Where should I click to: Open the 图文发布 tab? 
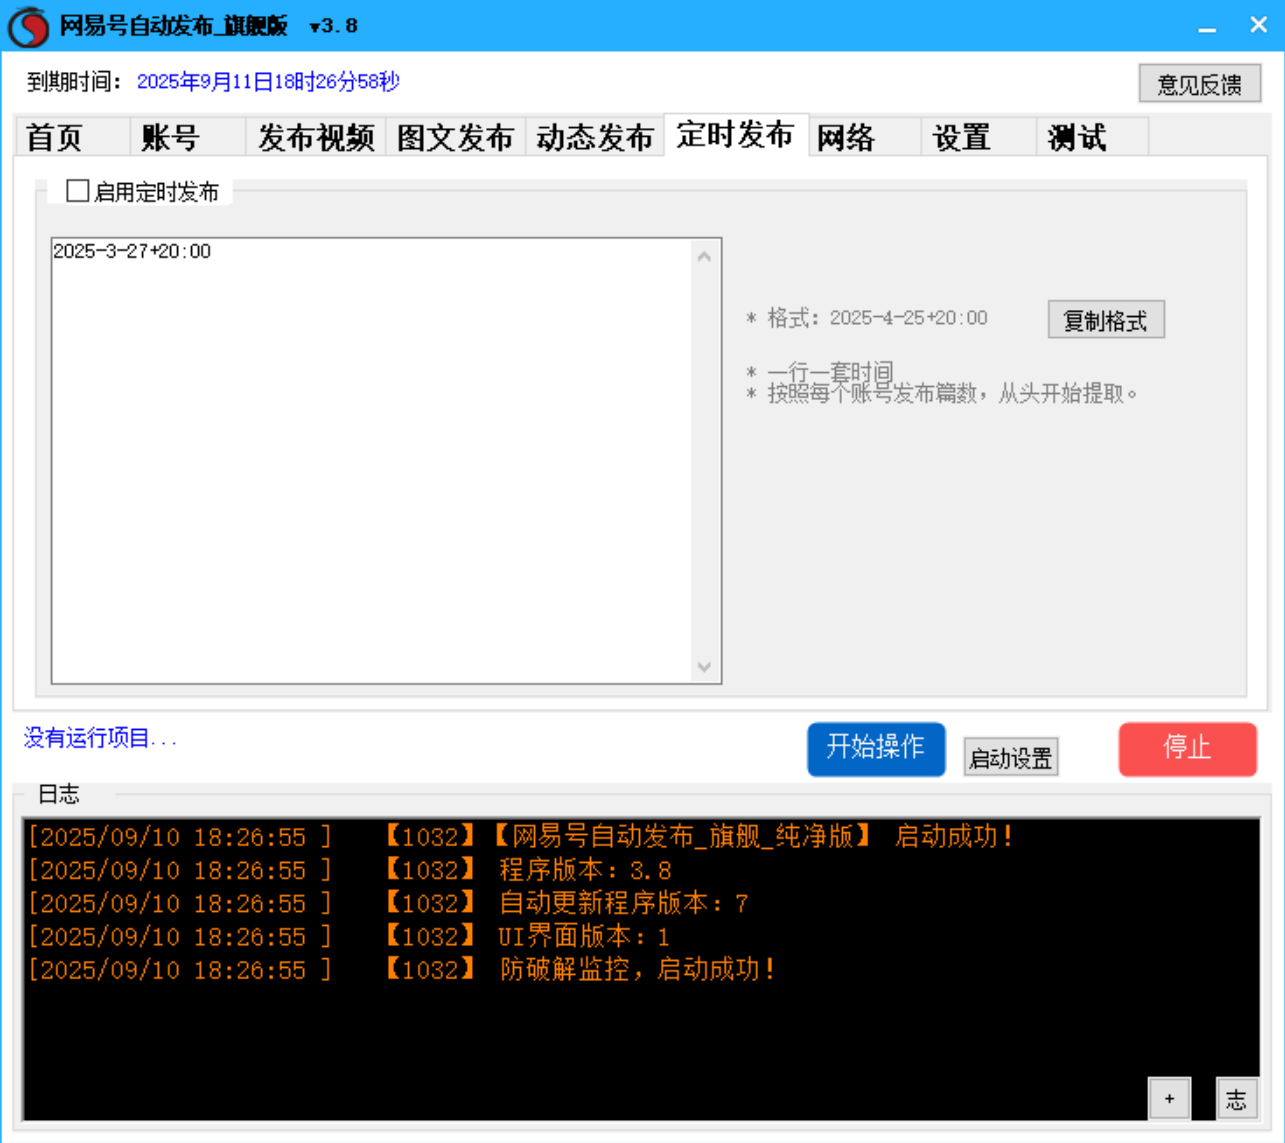click(x=455, y=137)
